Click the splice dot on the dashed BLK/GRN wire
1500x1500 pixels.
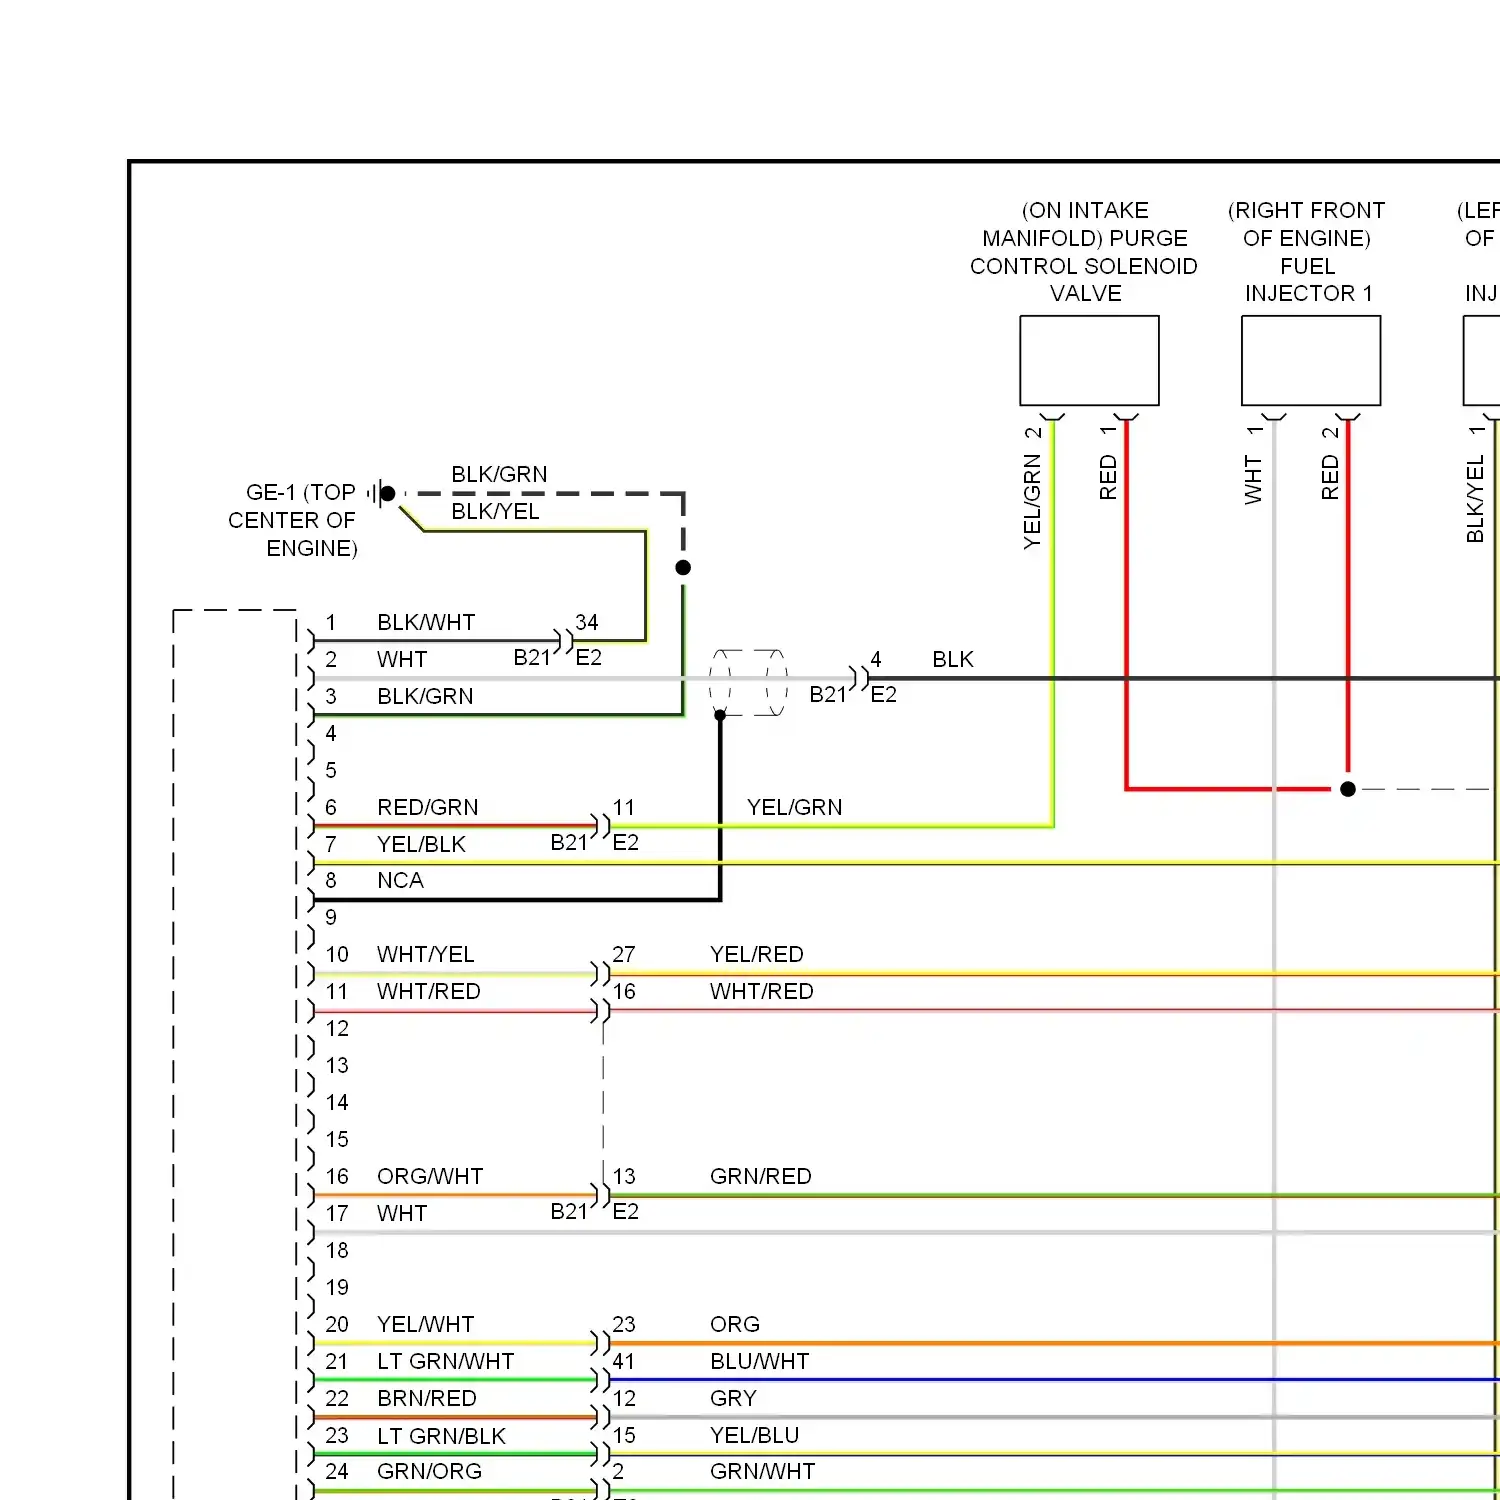coord(683,567)
